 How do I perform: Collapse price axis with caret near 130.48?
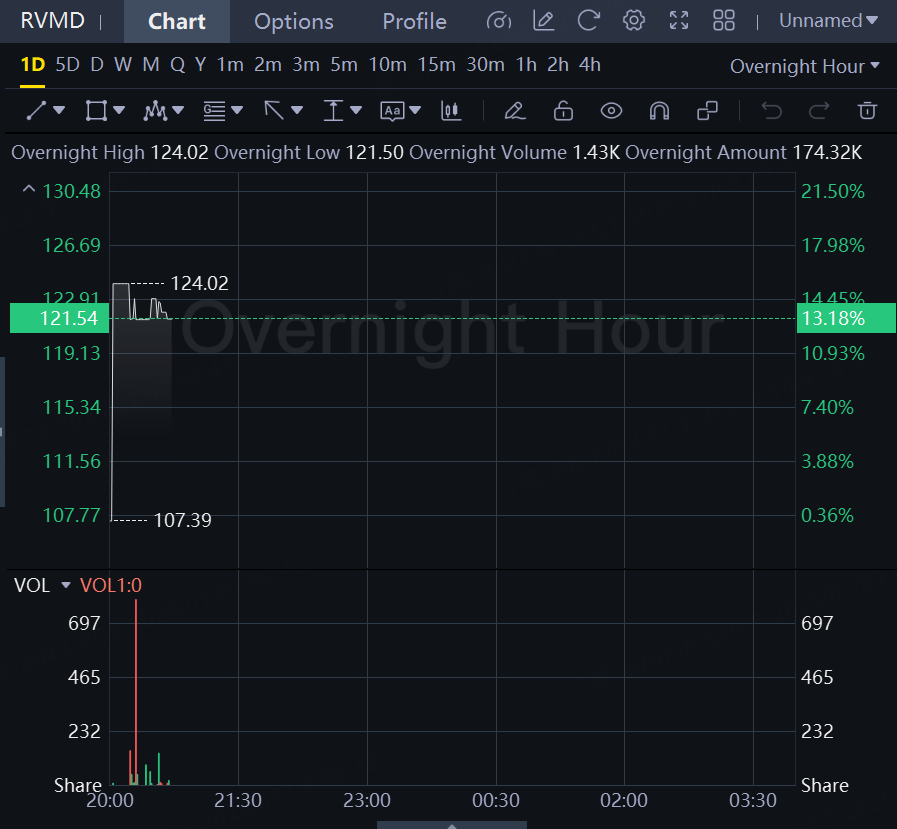[x=28, y=188]
